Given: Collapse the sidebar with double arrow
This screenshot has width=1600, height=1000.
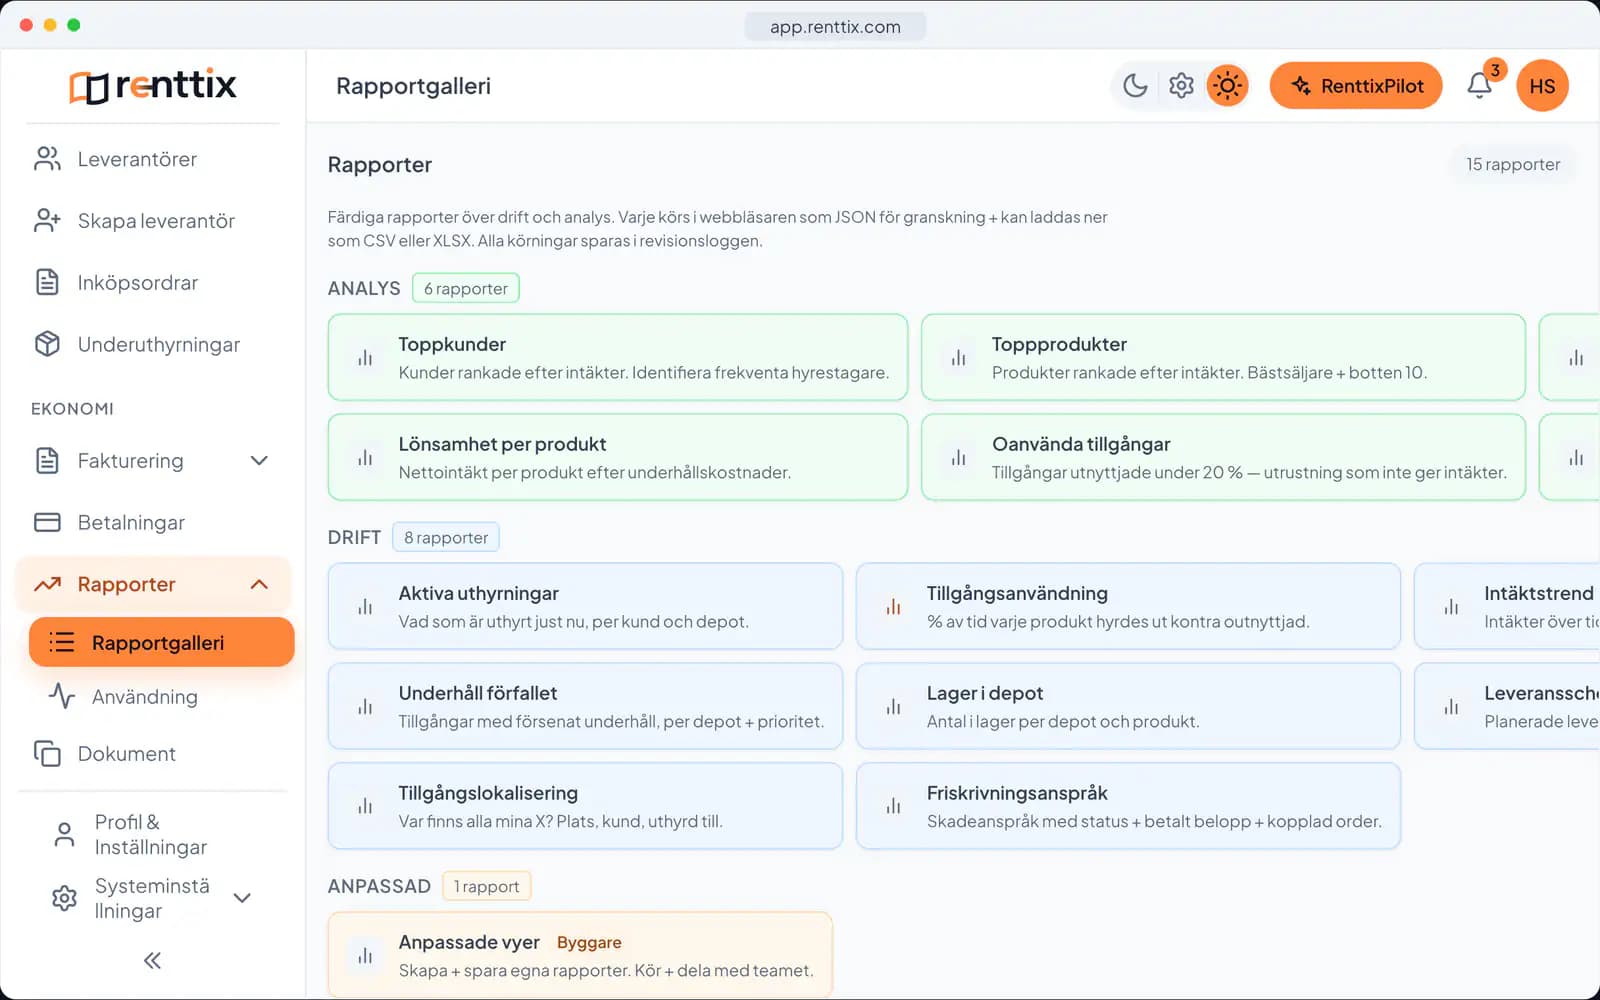Looking at the screenshot, I should [x=152, y=960].
